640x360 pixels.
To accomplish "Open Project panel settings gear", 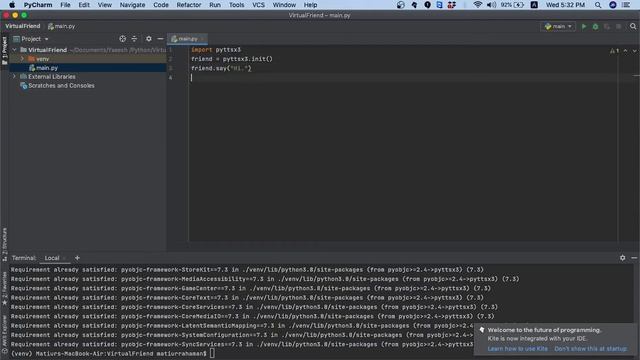I will pyautogui.click(x=149, y=39).
